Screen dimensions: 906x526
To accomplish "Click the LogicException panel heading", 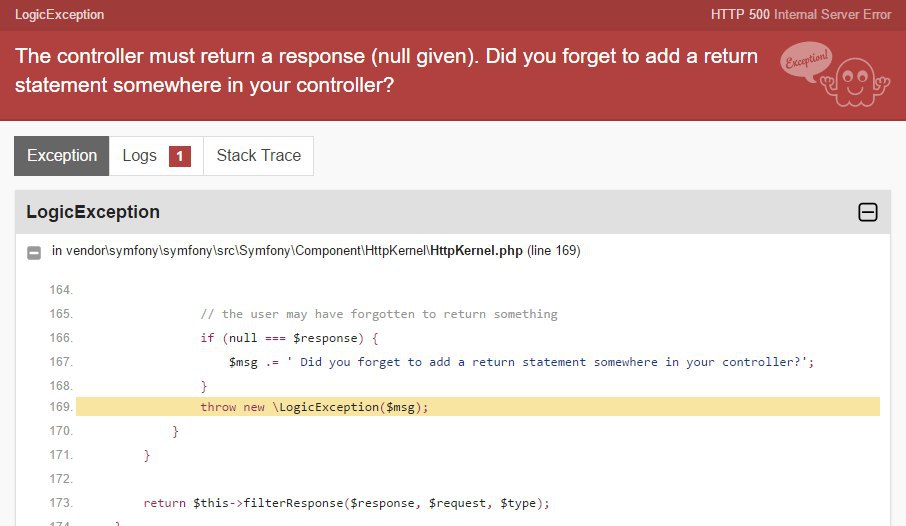I will 93,212.
